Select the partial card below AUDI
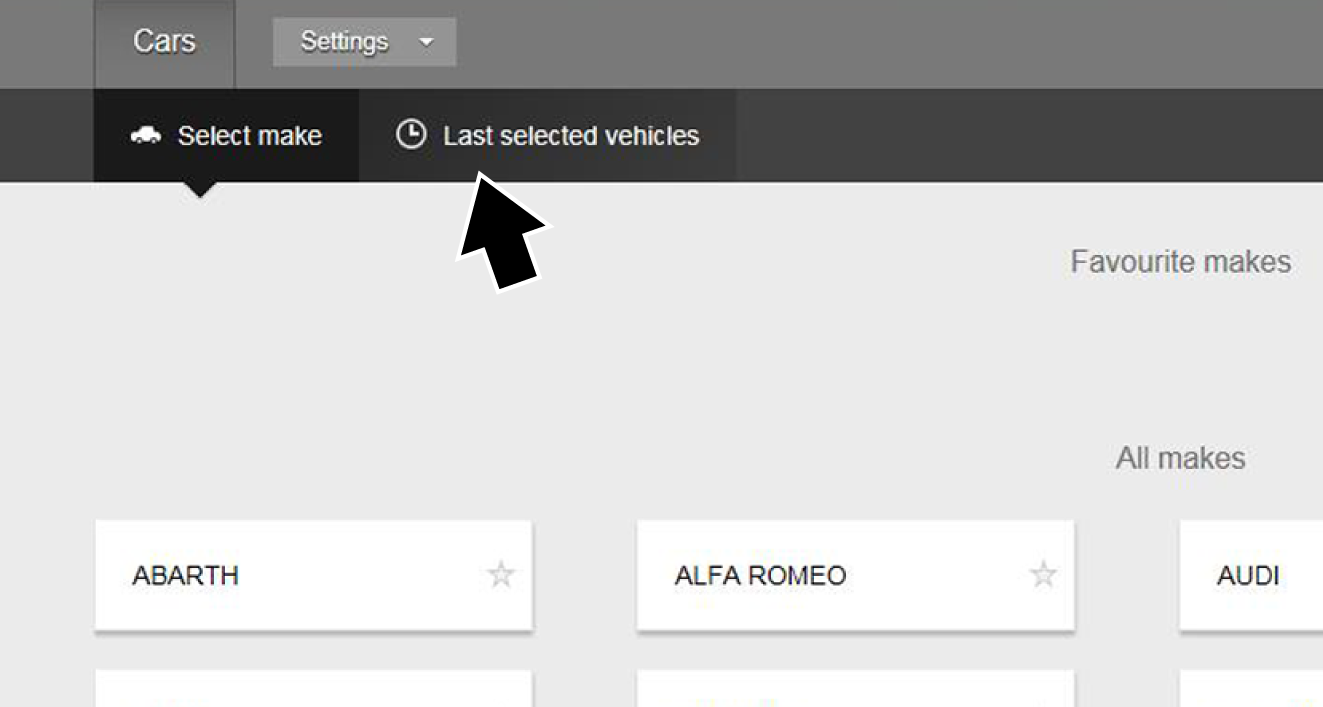1323x707 pixels. [1252, 690]
